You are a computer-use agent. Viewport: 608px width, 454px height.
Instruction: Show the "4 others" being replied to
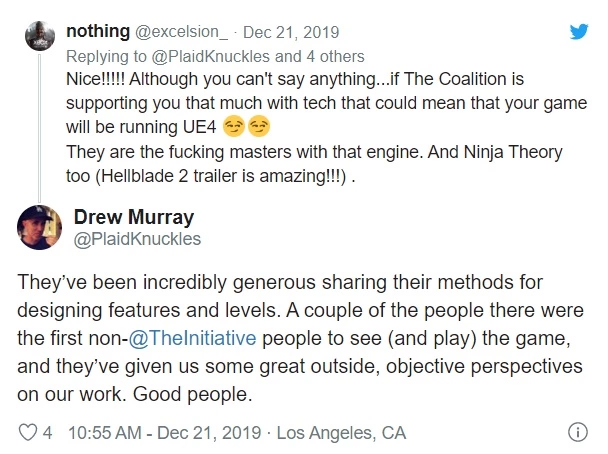(336, 56)
